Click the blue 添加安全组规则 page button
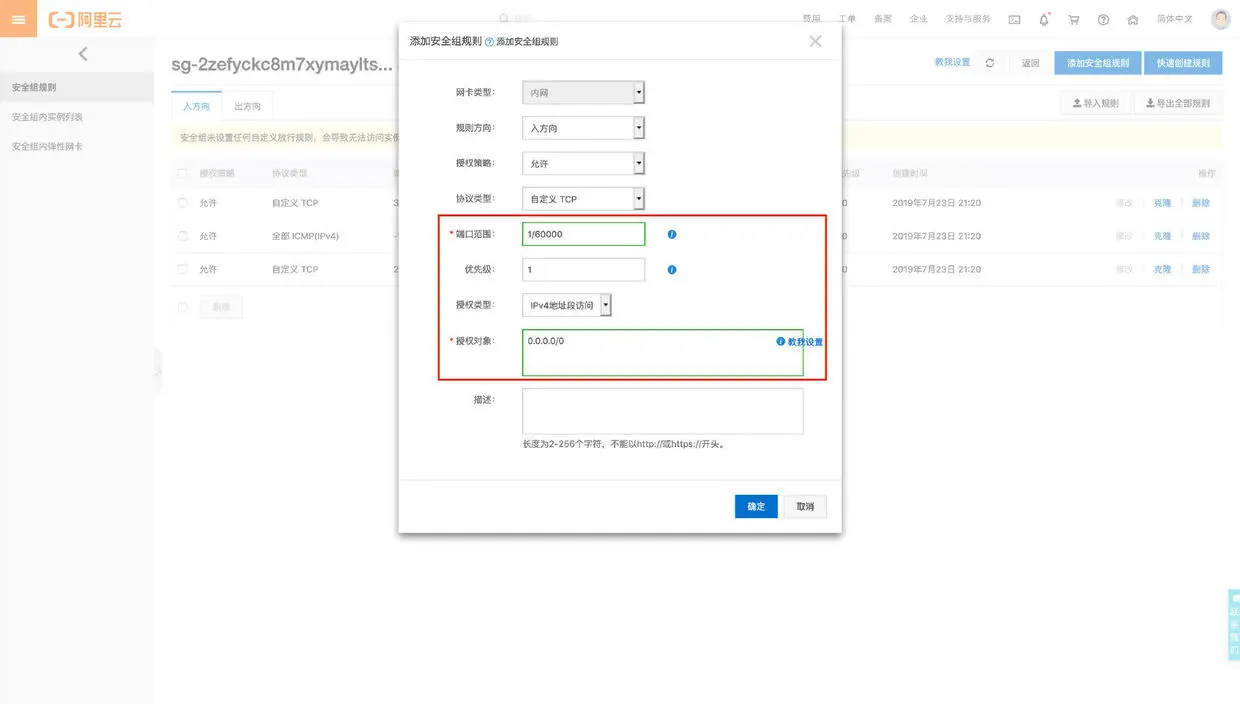Image resolution: width=1240 pixels, height=704 pixels. (x=1097, y=63)
